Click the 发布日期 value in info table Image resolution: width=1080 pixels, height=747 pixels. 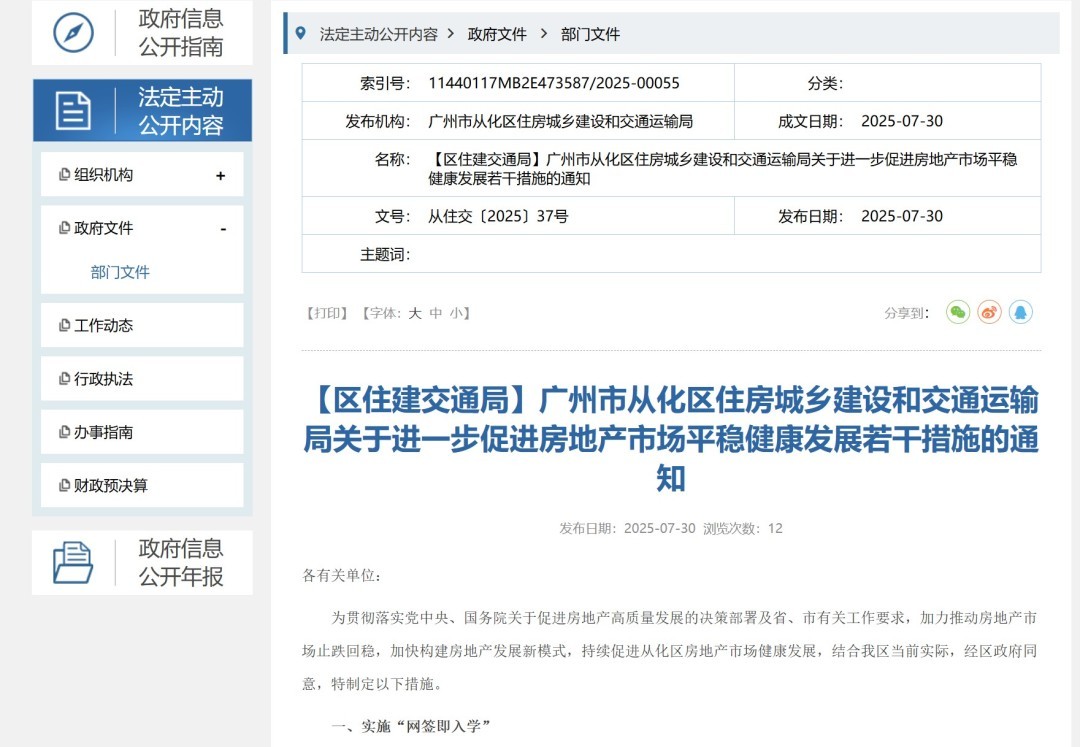[x=902, y=216]
